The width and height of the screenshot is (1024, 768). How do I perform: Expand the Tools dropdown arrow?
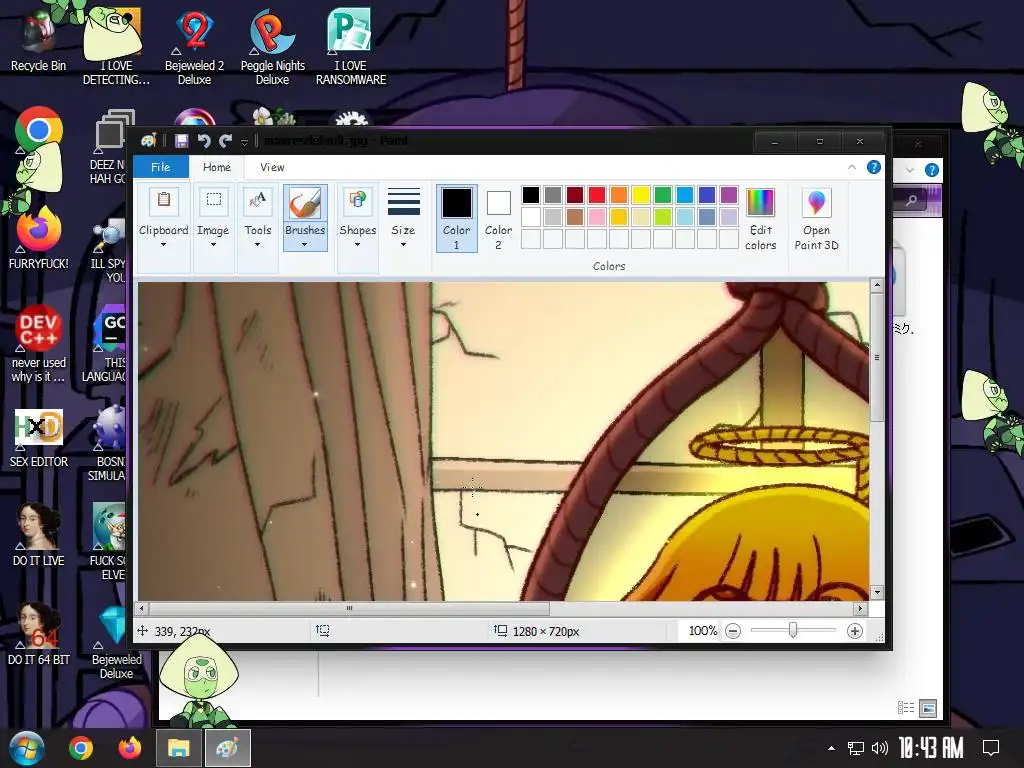(257, 244)
